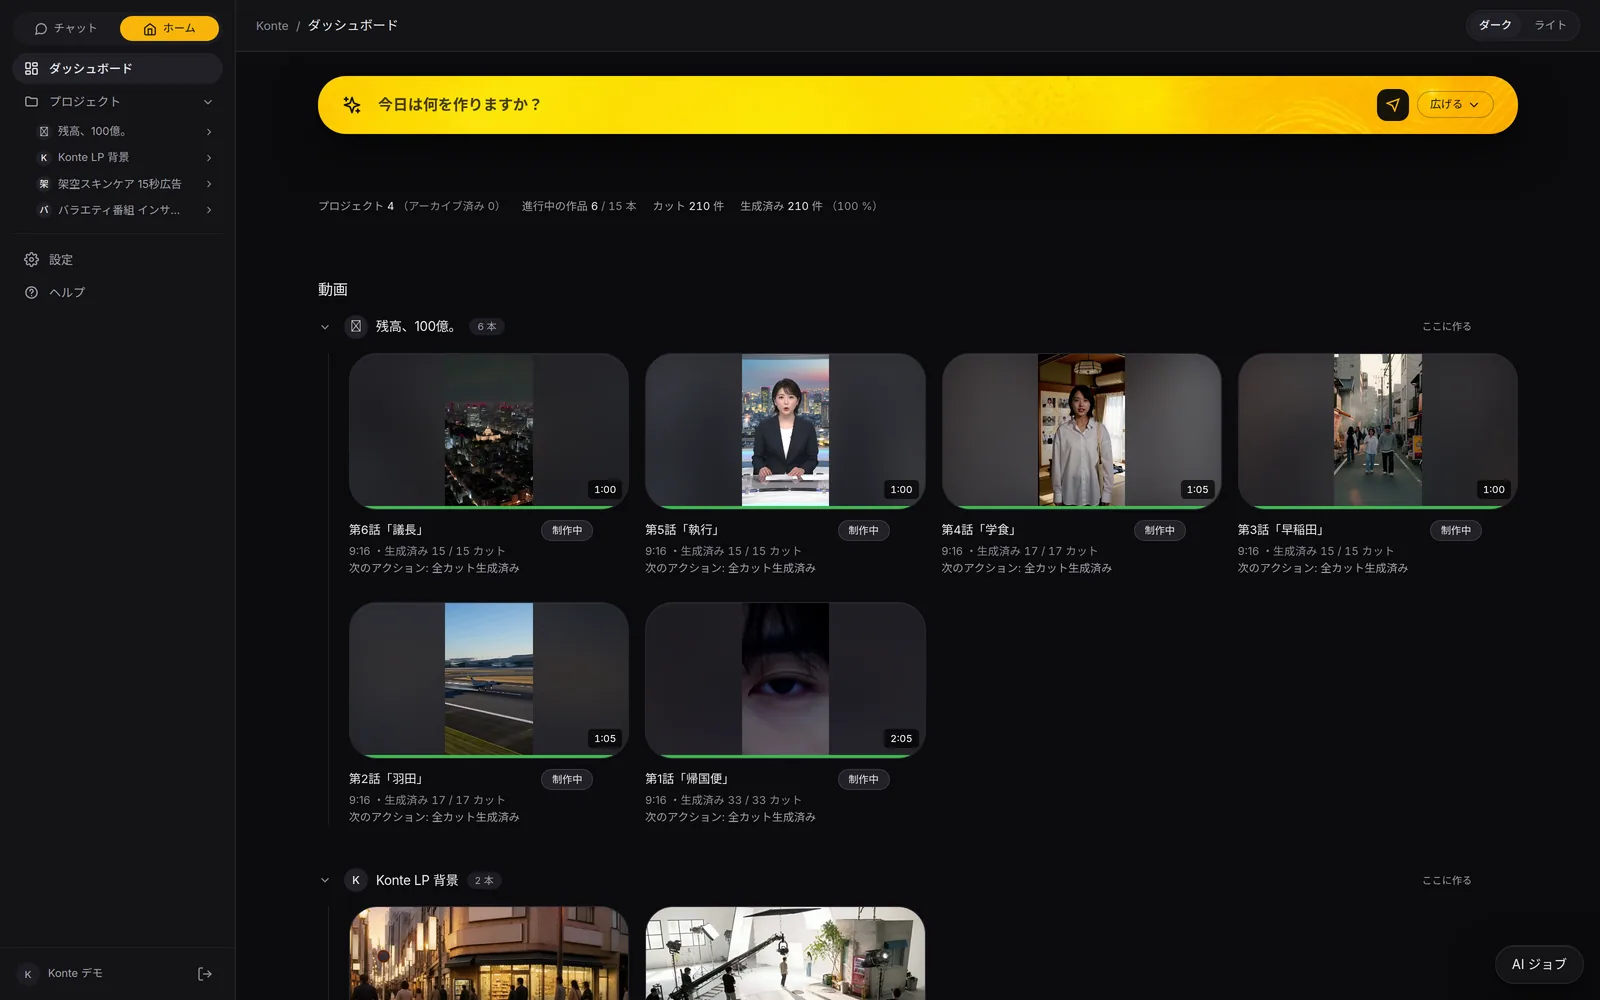
Task: Click the 制作中 badge on 第1話「帰国便」
Action: 863,780
